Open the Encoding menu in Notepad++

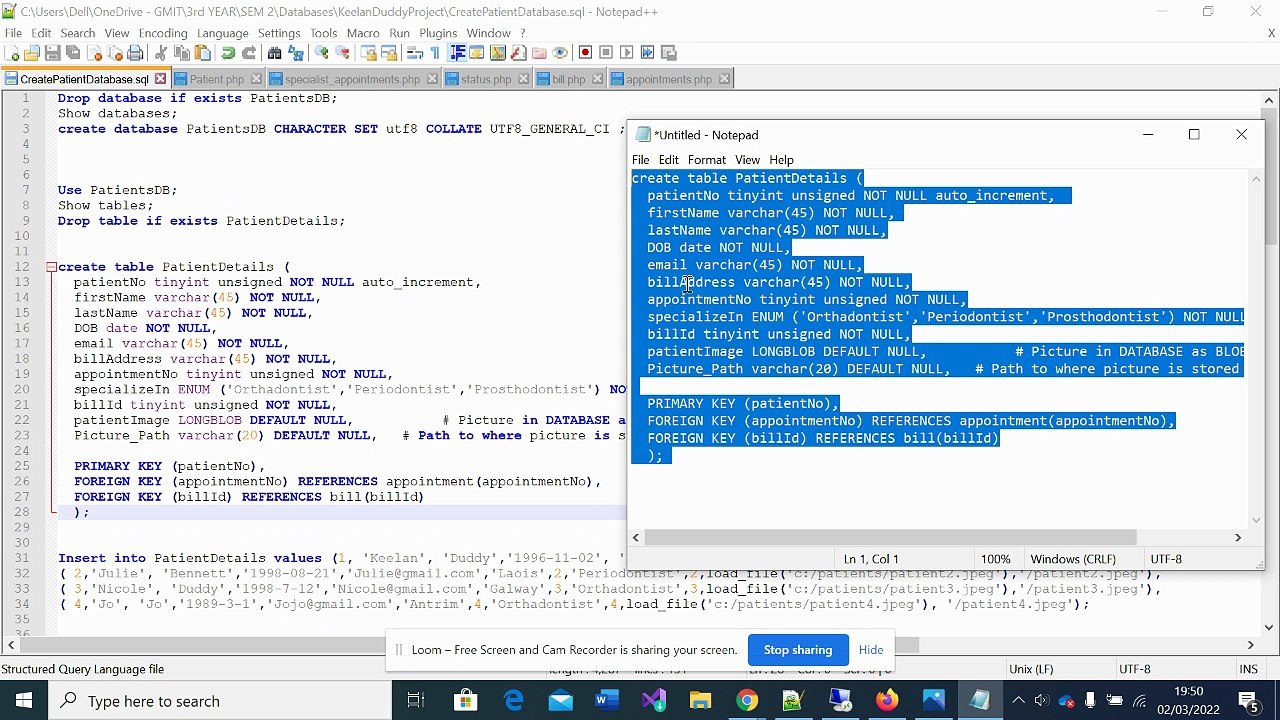click(163, 33)
